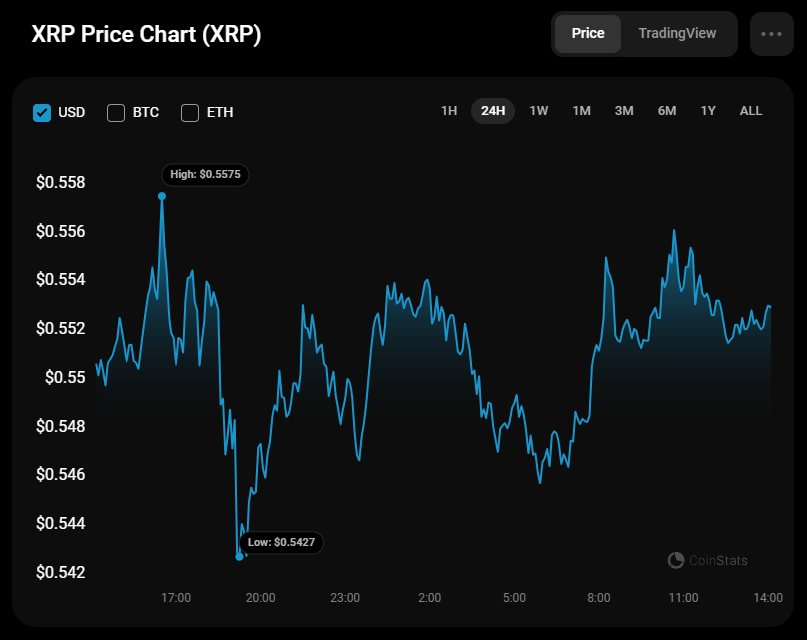This screenshot has width=807, height=640.
Task: Click the low price point dot
Action: click(239, 556)
